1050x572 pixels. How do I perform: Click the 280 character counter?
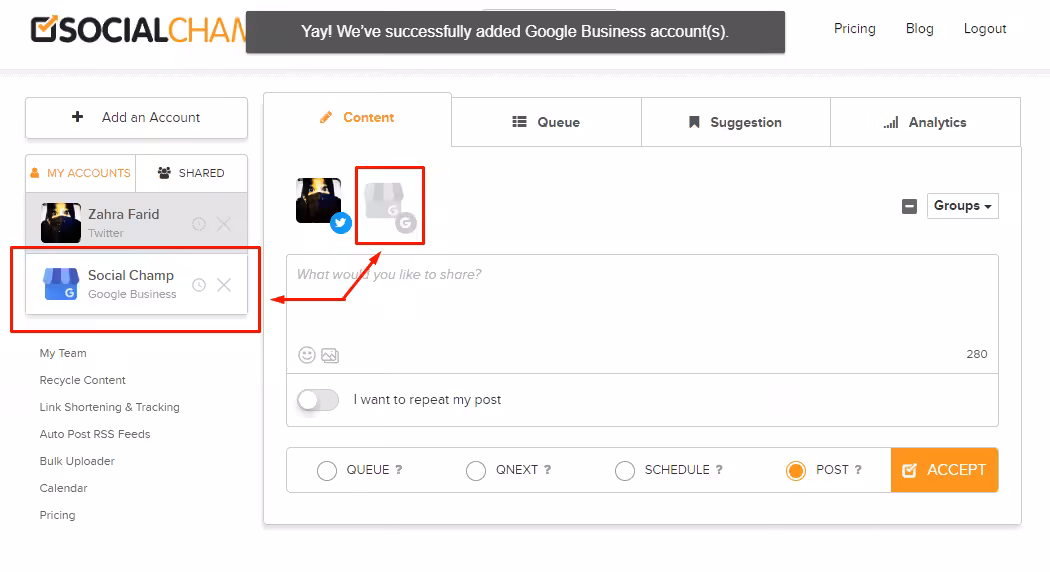[976, 354]
